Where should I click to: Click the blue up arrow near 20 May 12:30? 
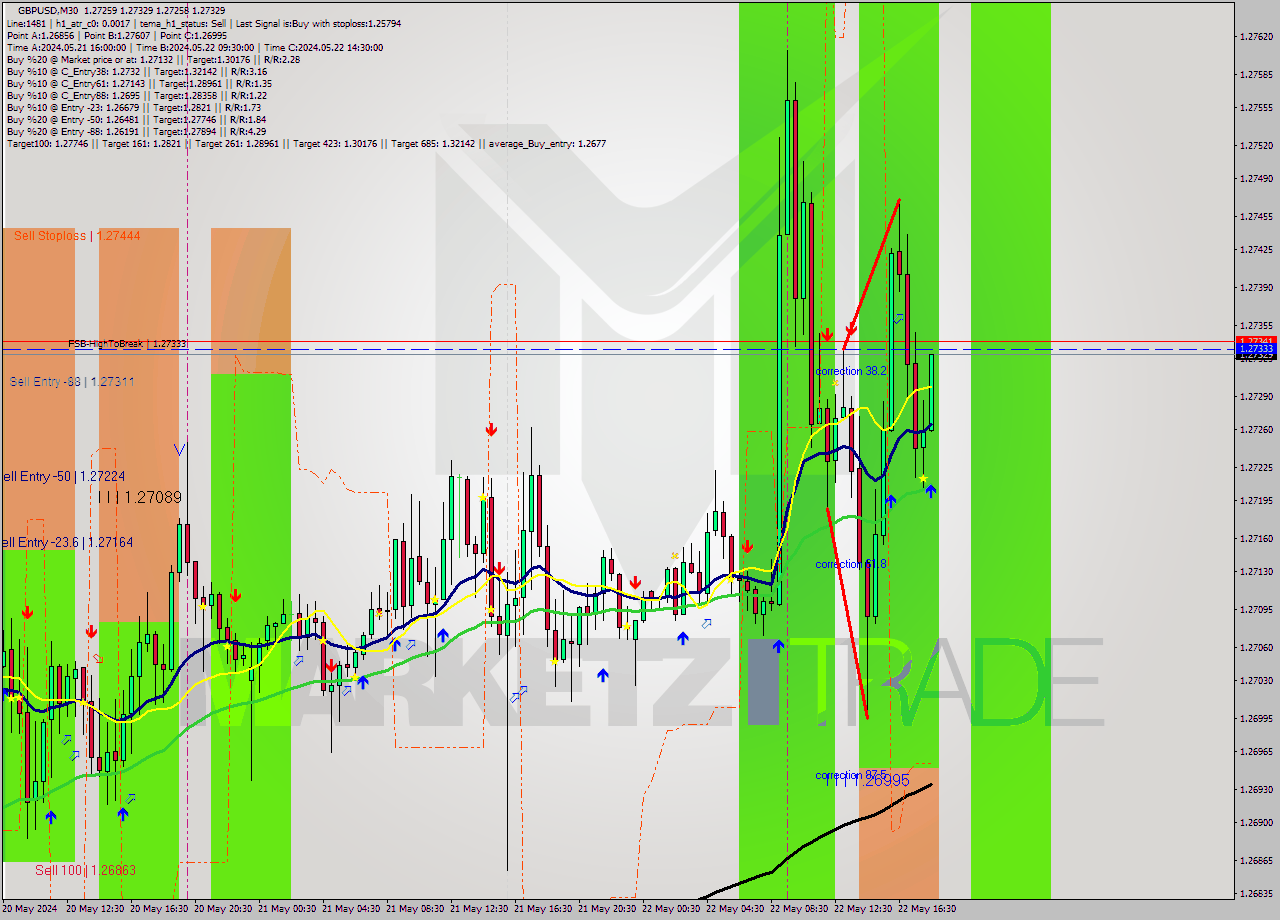click(122, 816)
